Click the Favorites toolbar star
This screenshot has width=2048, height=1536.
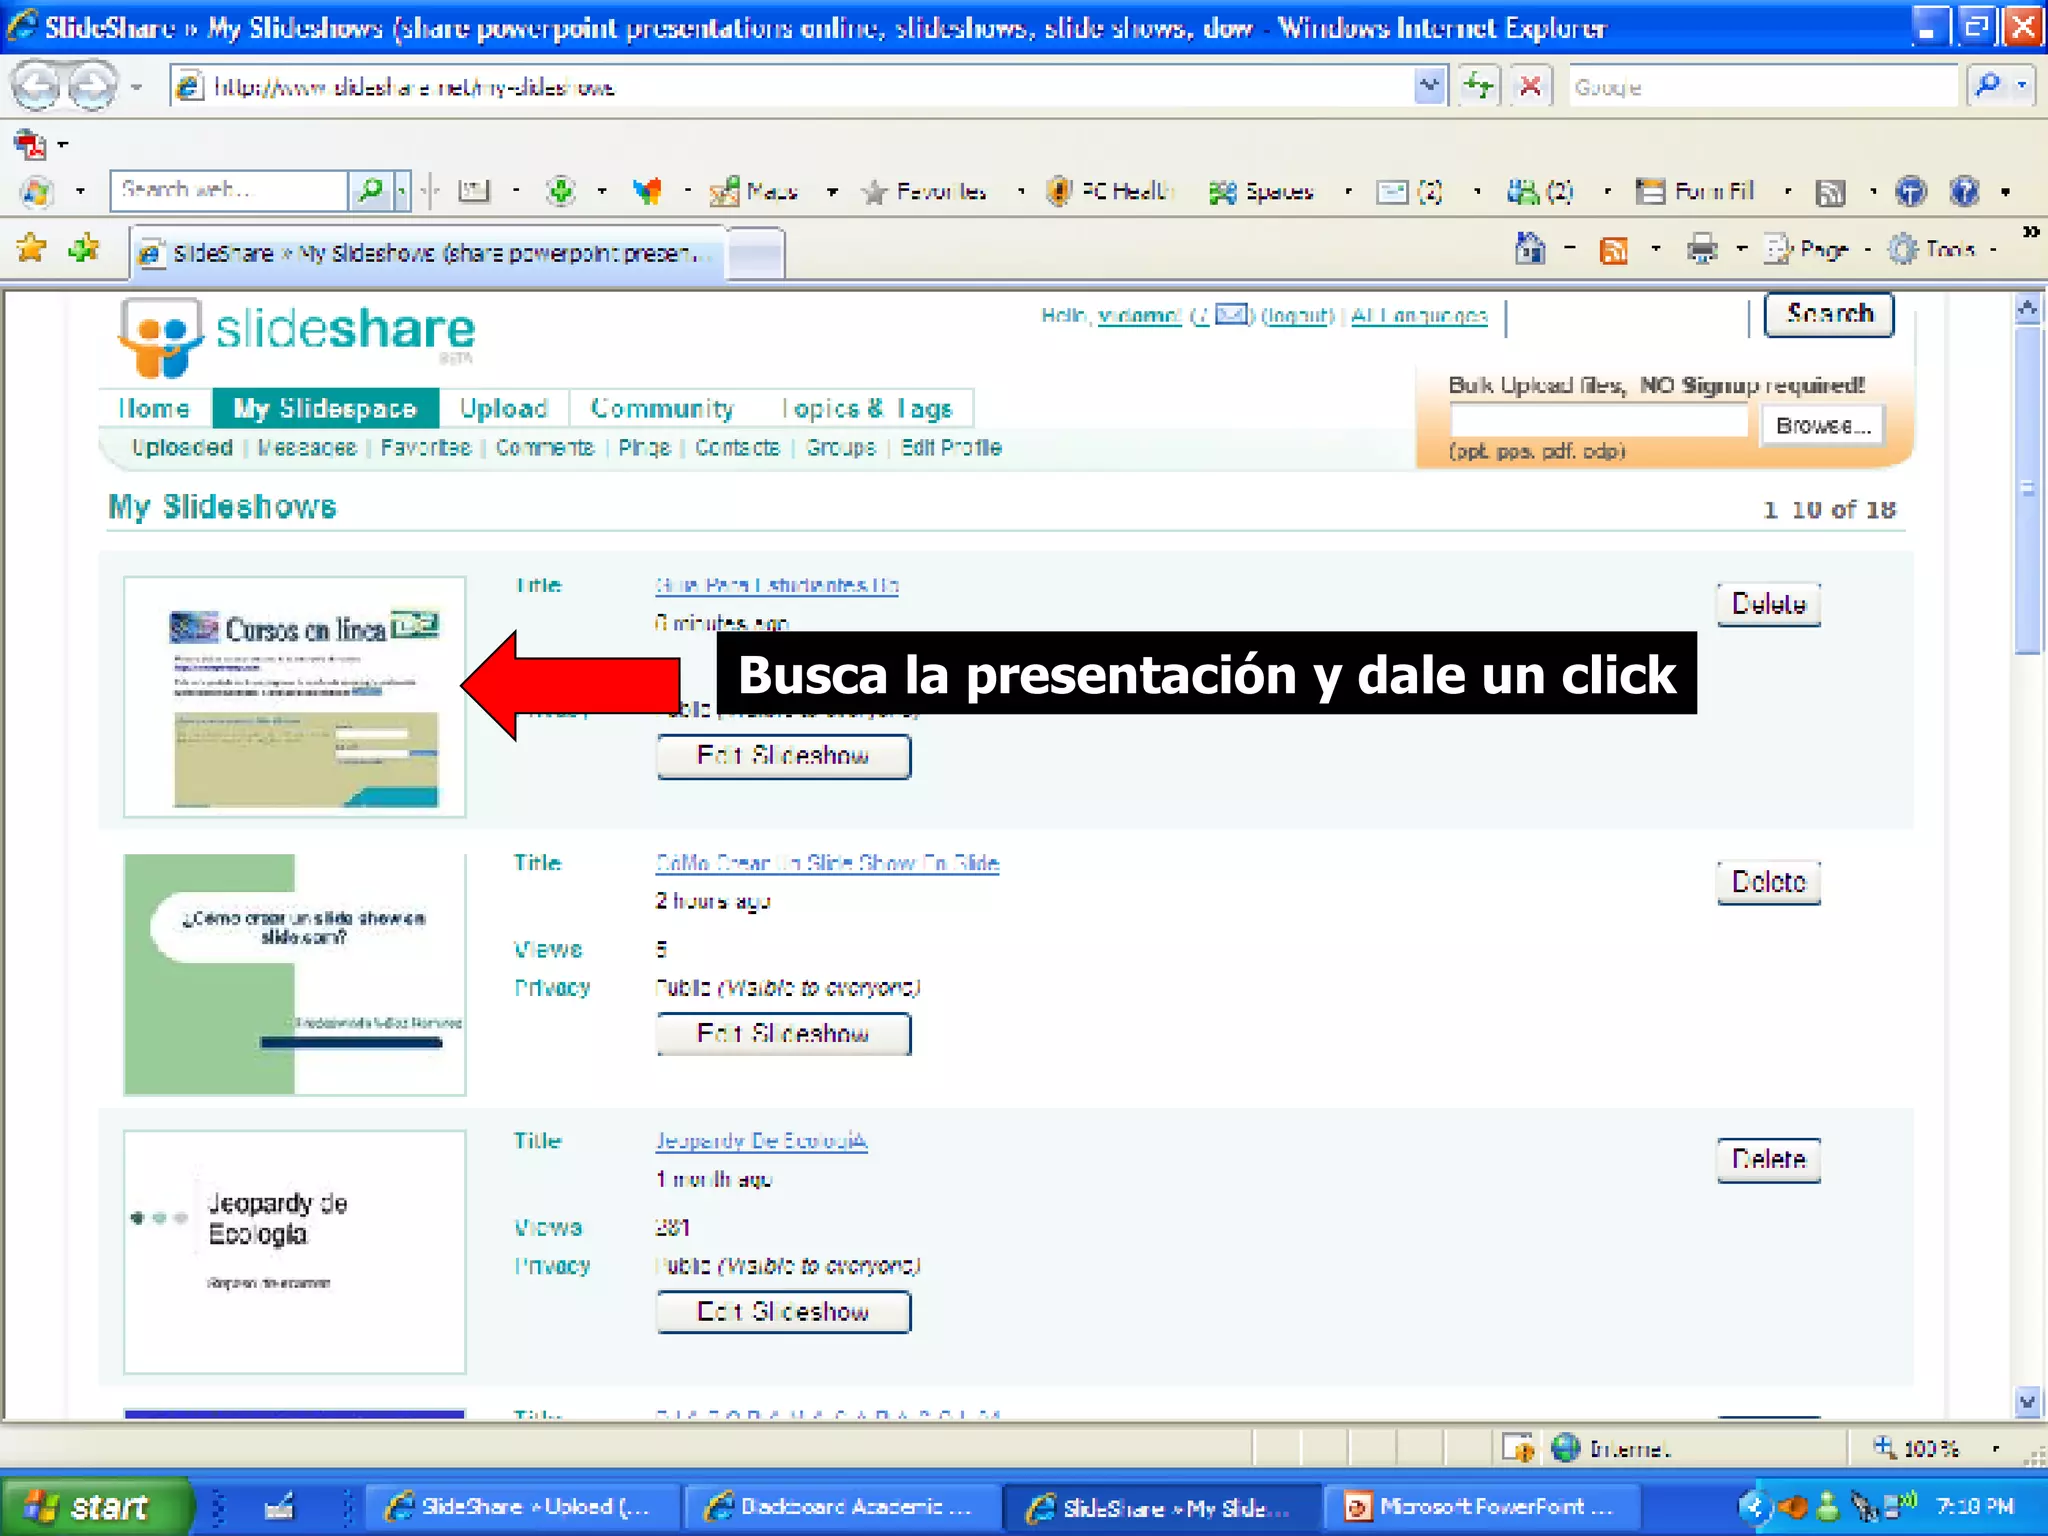point(874,191)
